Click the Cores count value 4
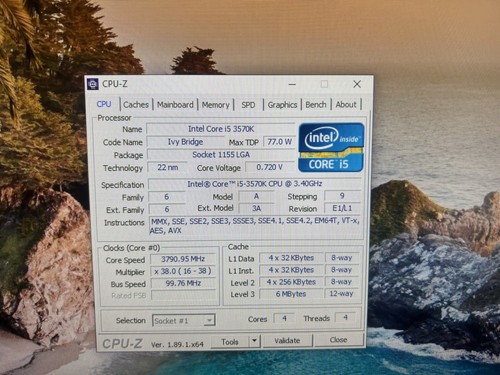Screen dimensions: 500x375 click(284, 318)
